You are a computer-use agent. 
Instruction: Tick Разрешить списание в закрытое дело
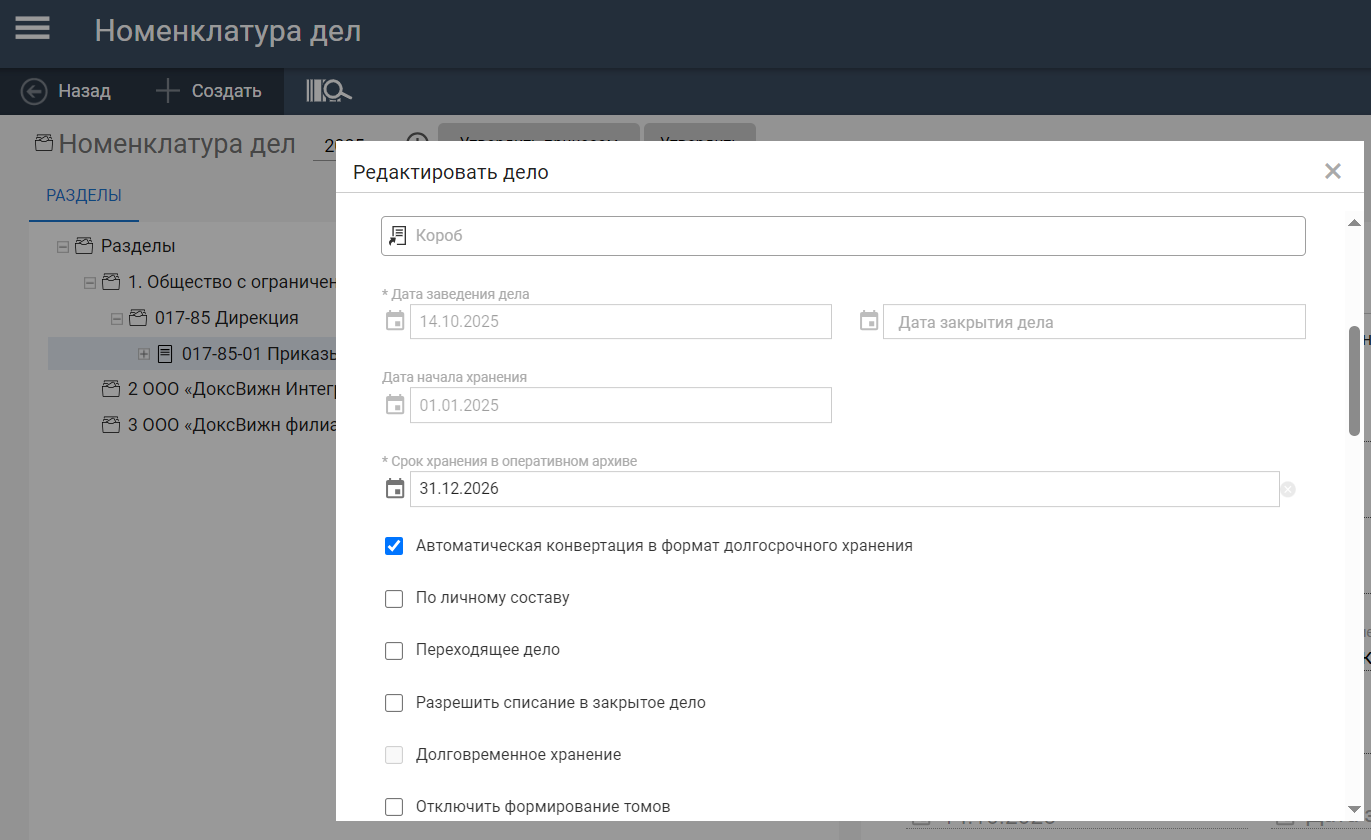tap(394, 703)
